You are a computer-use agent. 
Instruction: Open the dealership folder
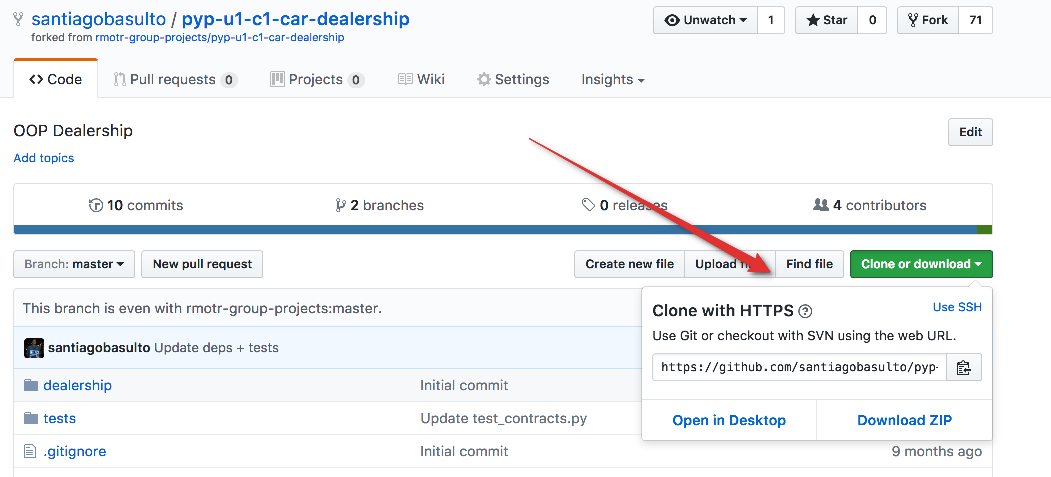tap(77, 385)
